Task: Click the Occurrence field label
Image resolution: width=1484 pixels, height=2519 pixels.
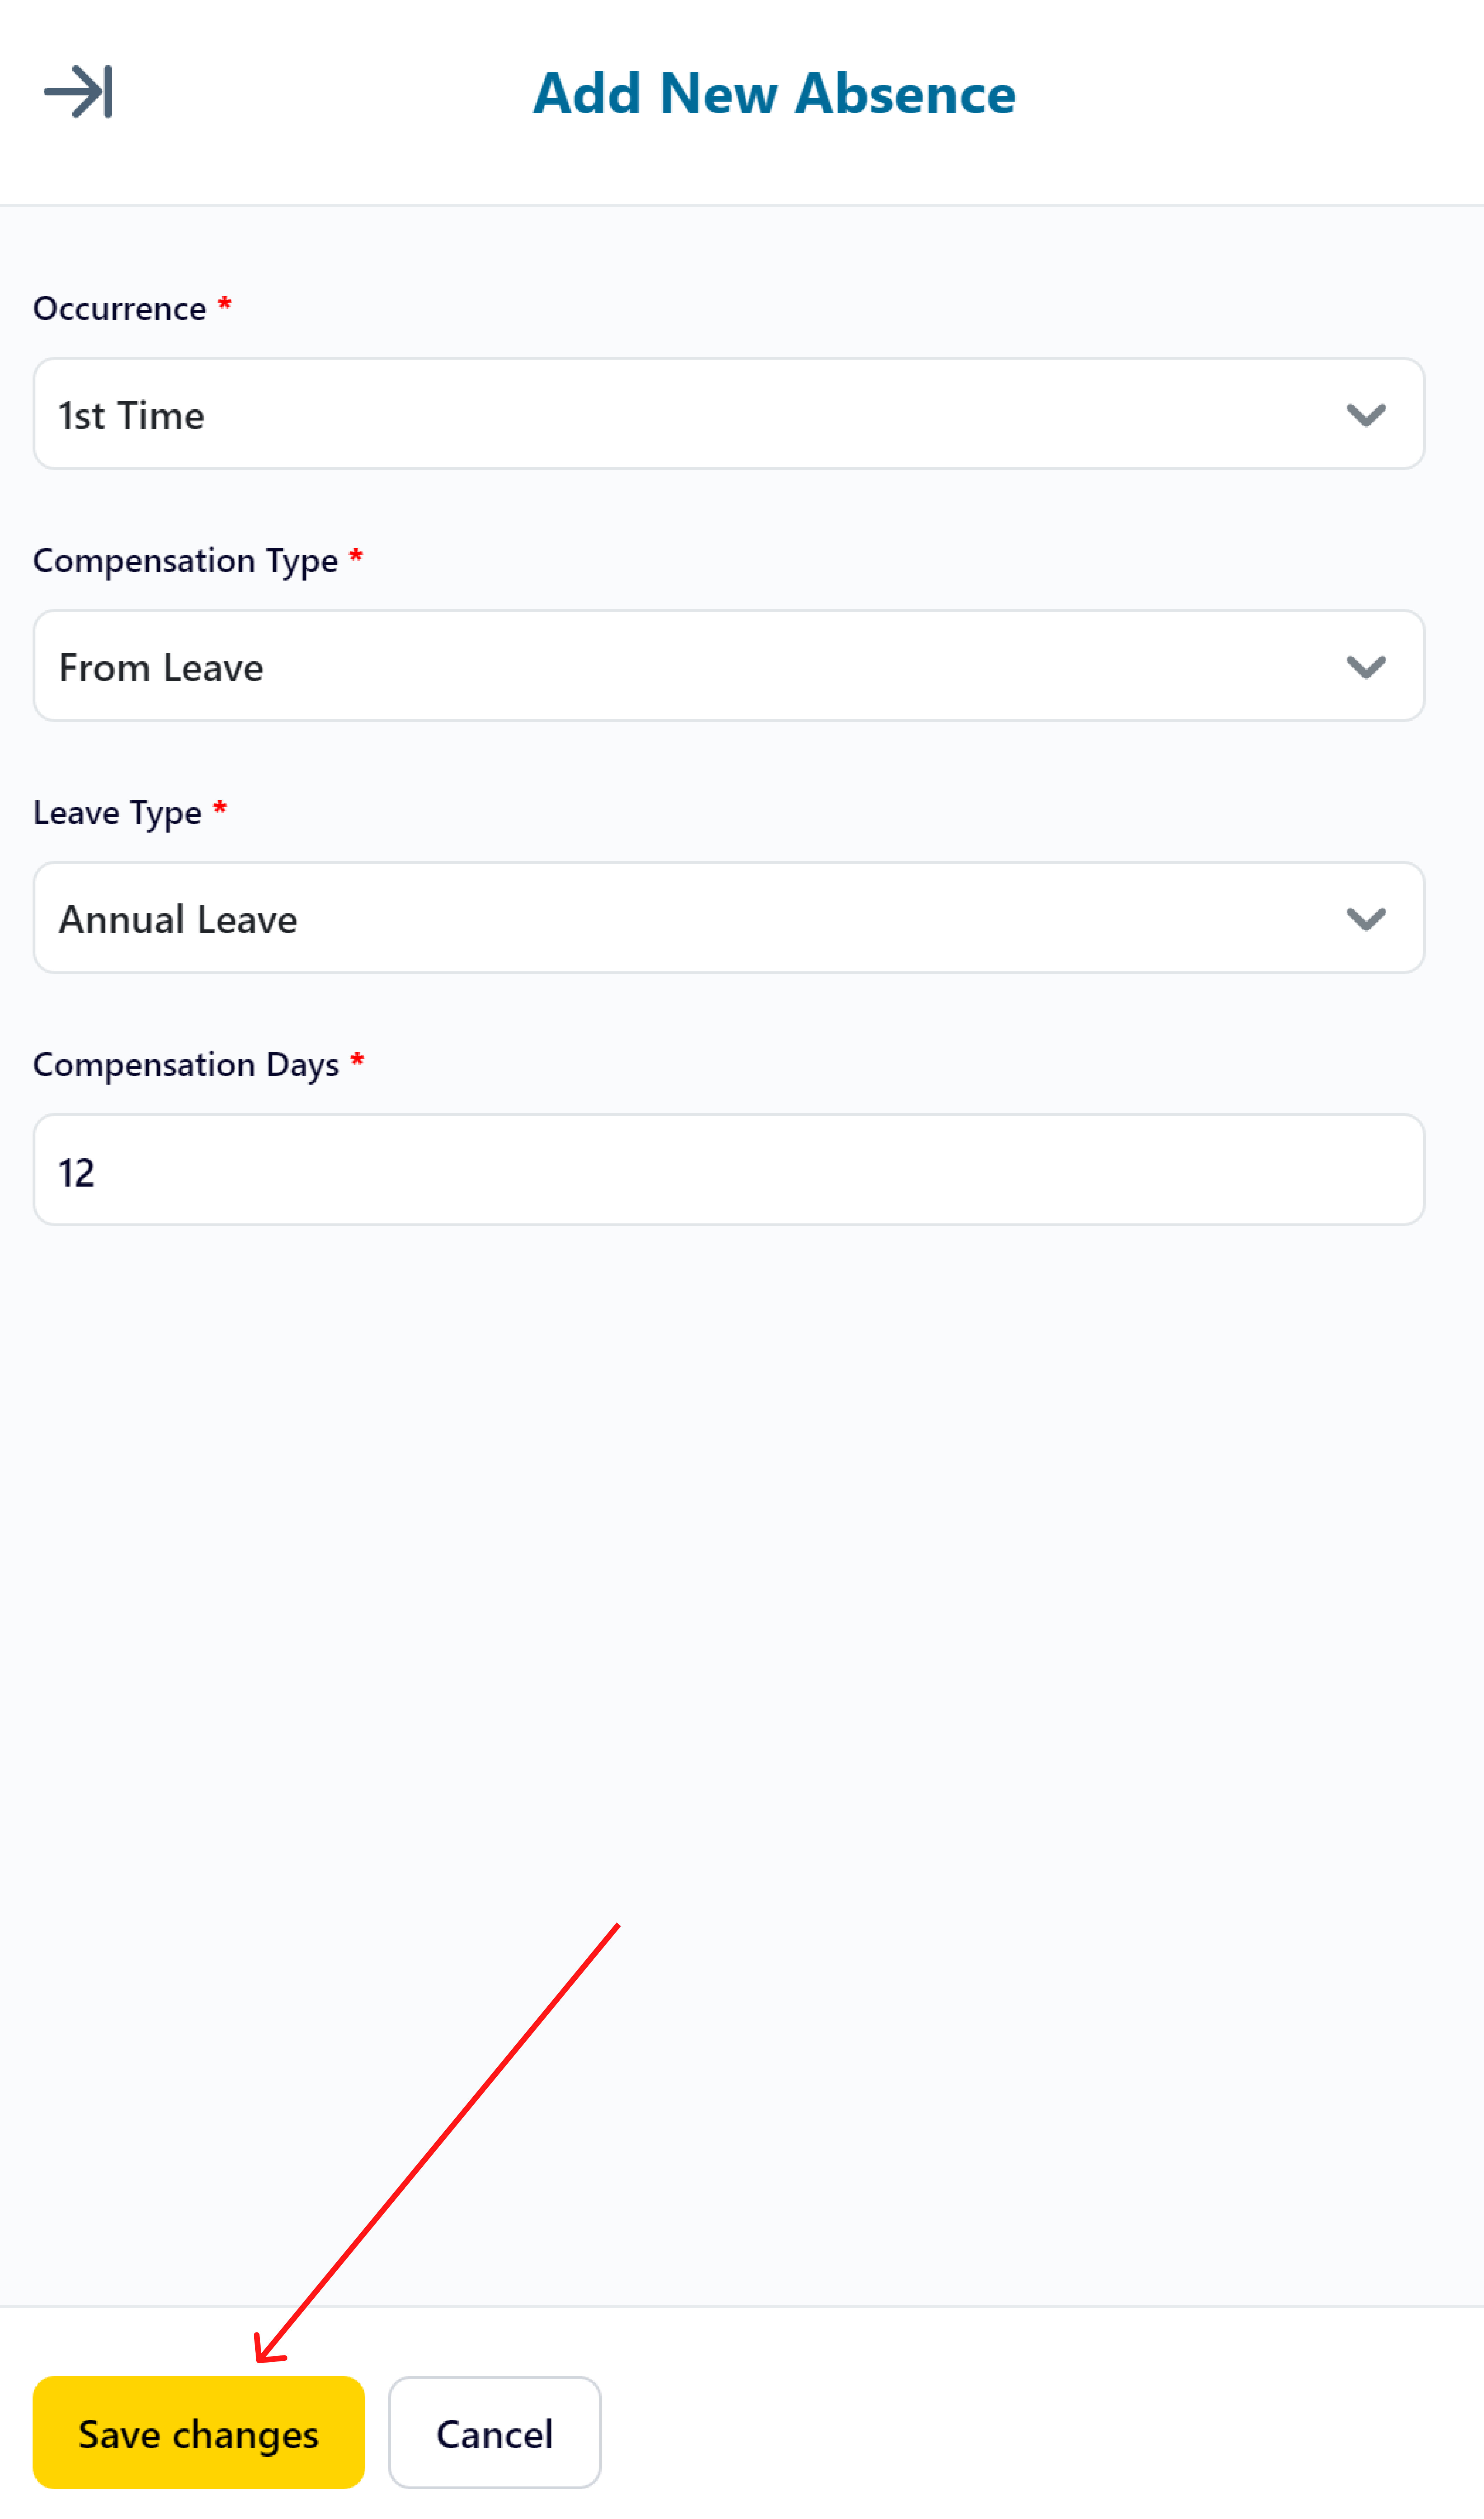Action: (120, 308)
